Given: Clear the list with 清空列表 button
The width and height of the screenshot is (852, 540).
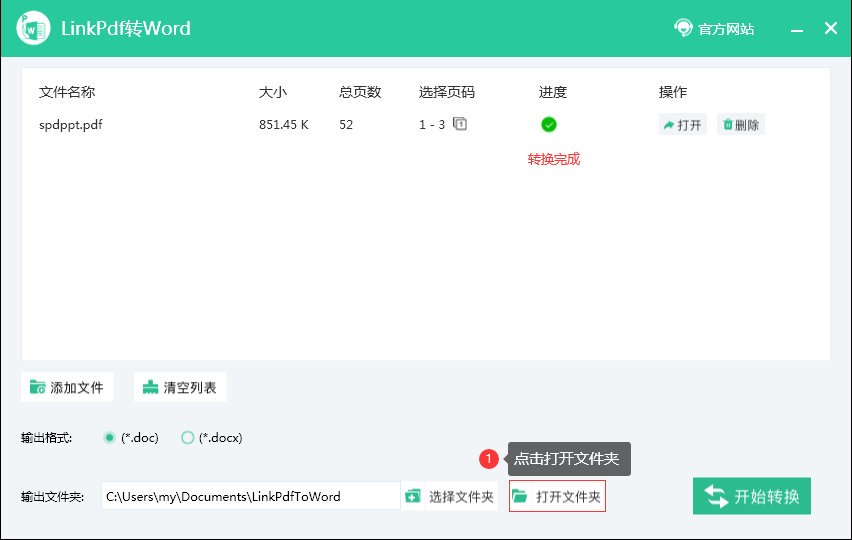Looking at the screenshot, I should point(180,387).
